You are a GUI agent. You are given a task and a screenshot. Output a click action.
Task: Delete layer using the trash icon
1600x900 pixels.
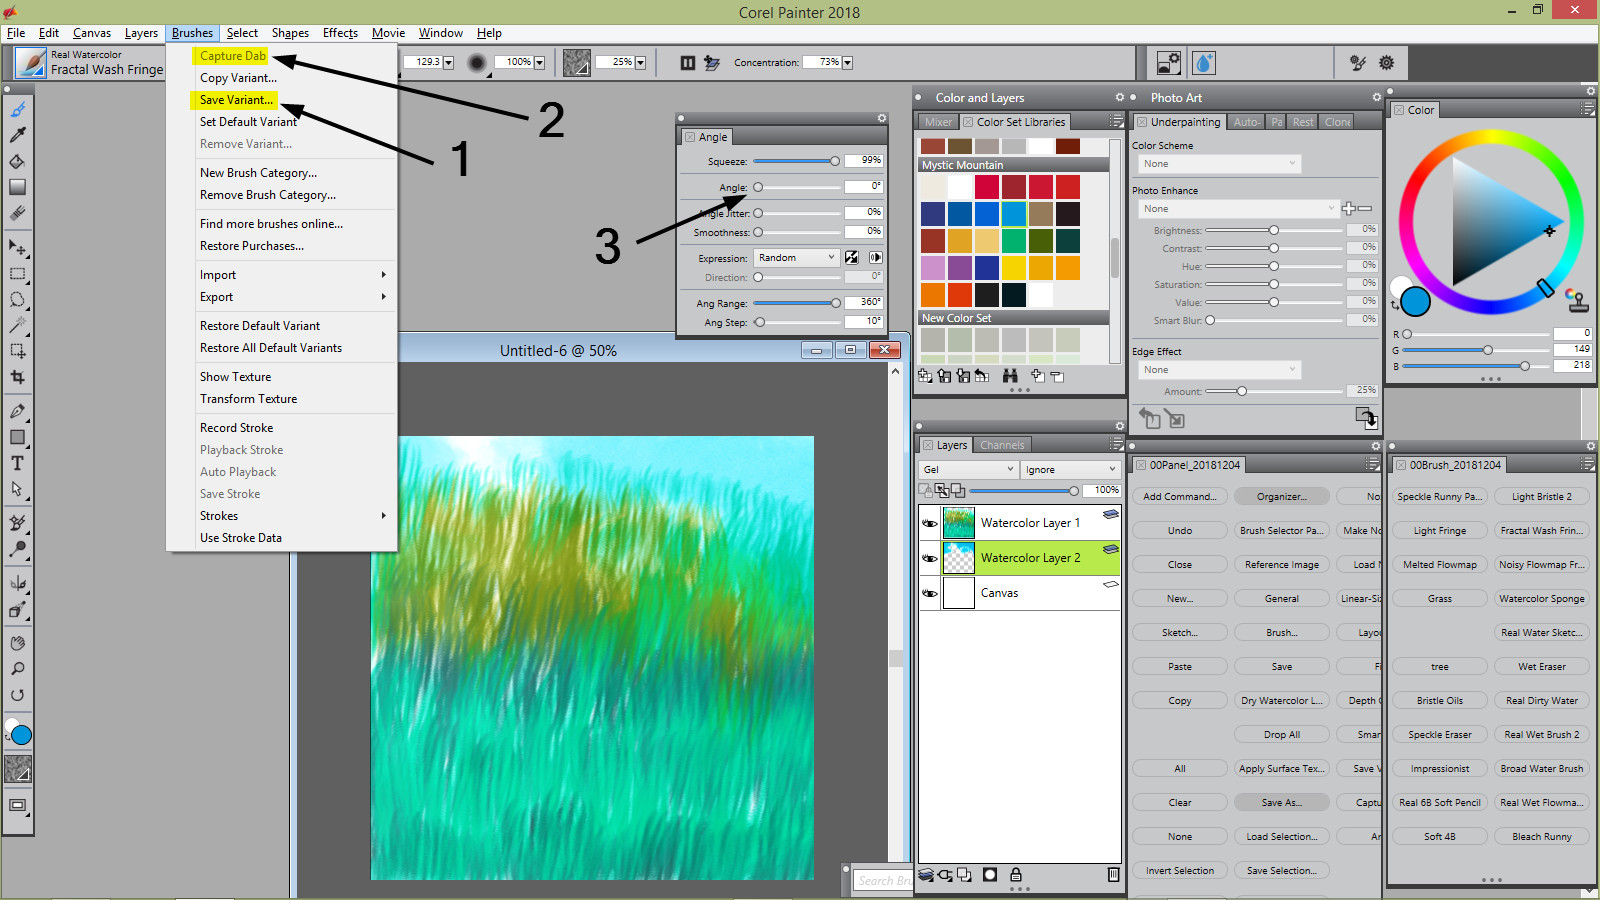[1113, 875]
